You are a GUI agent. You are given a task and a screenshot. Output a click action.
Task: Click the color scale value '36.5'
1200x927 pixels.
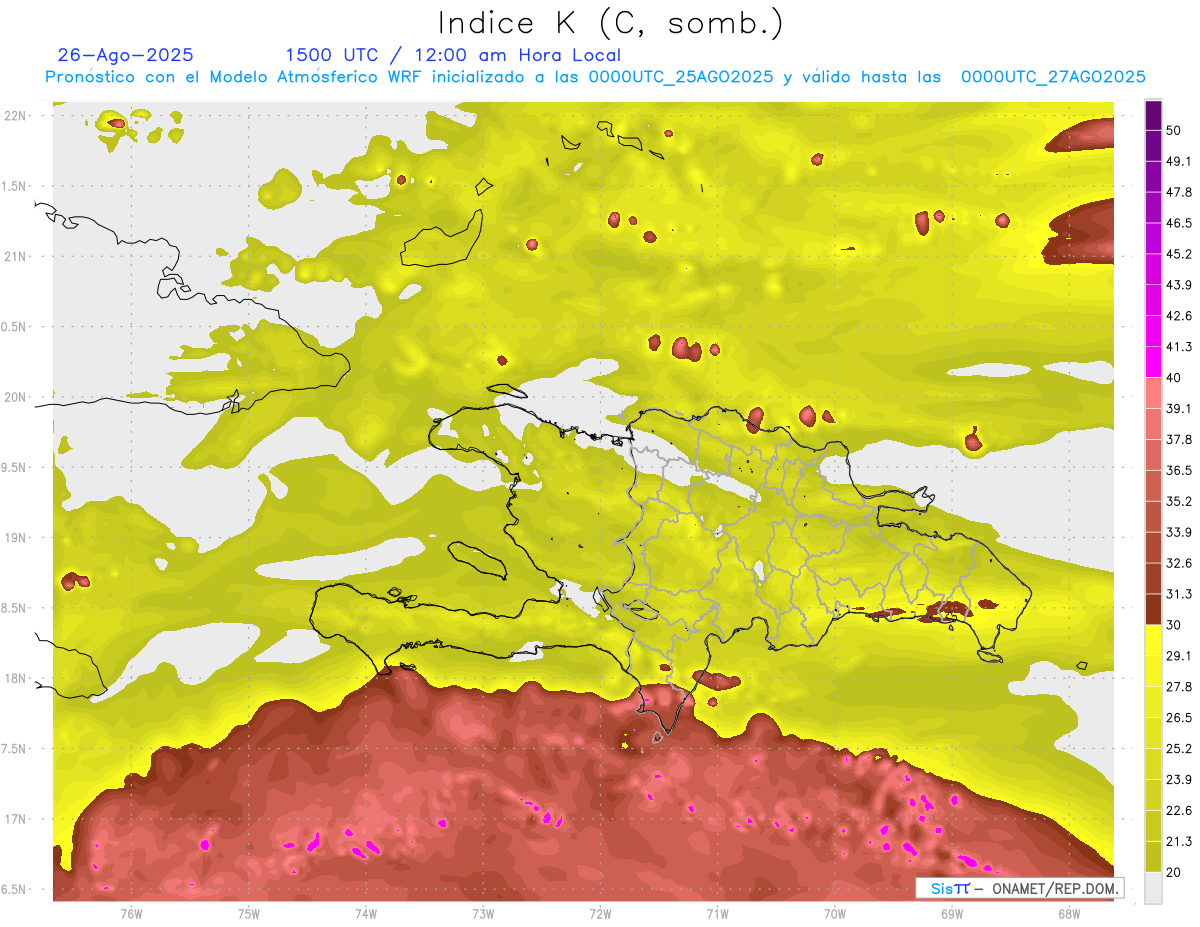click(x=1179, y=470)
